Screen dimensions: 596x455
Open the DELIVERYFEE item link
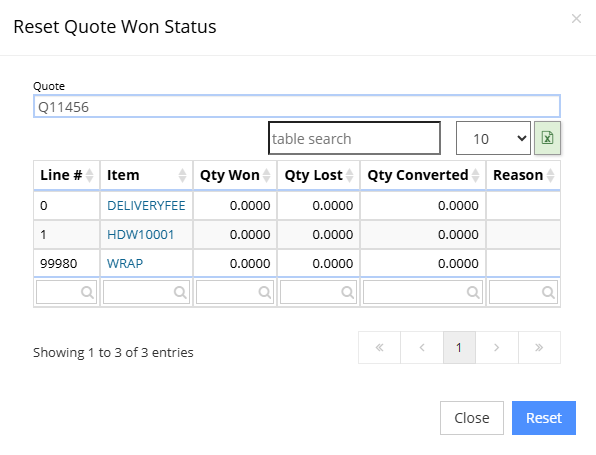pos(146,206)
